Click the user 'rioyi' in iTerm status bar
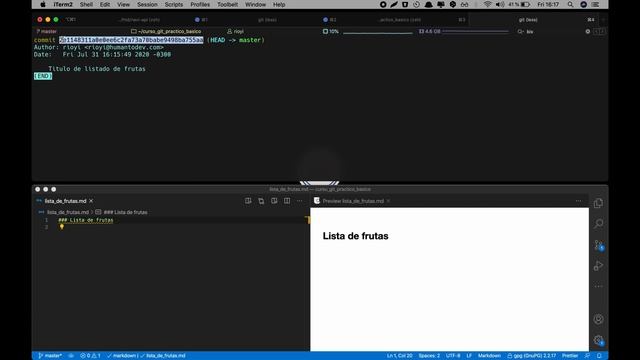This screenshot has height=360, width=640. (236, 31)
